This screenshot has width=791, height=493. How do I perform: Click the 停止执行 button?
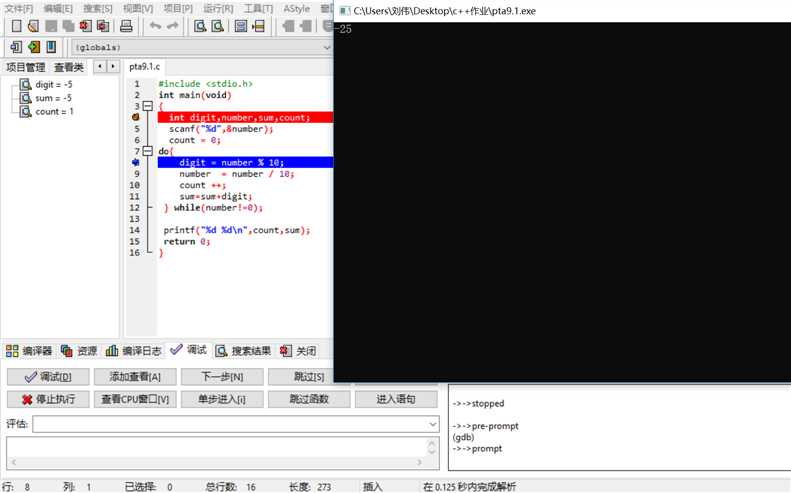point(48,399)
